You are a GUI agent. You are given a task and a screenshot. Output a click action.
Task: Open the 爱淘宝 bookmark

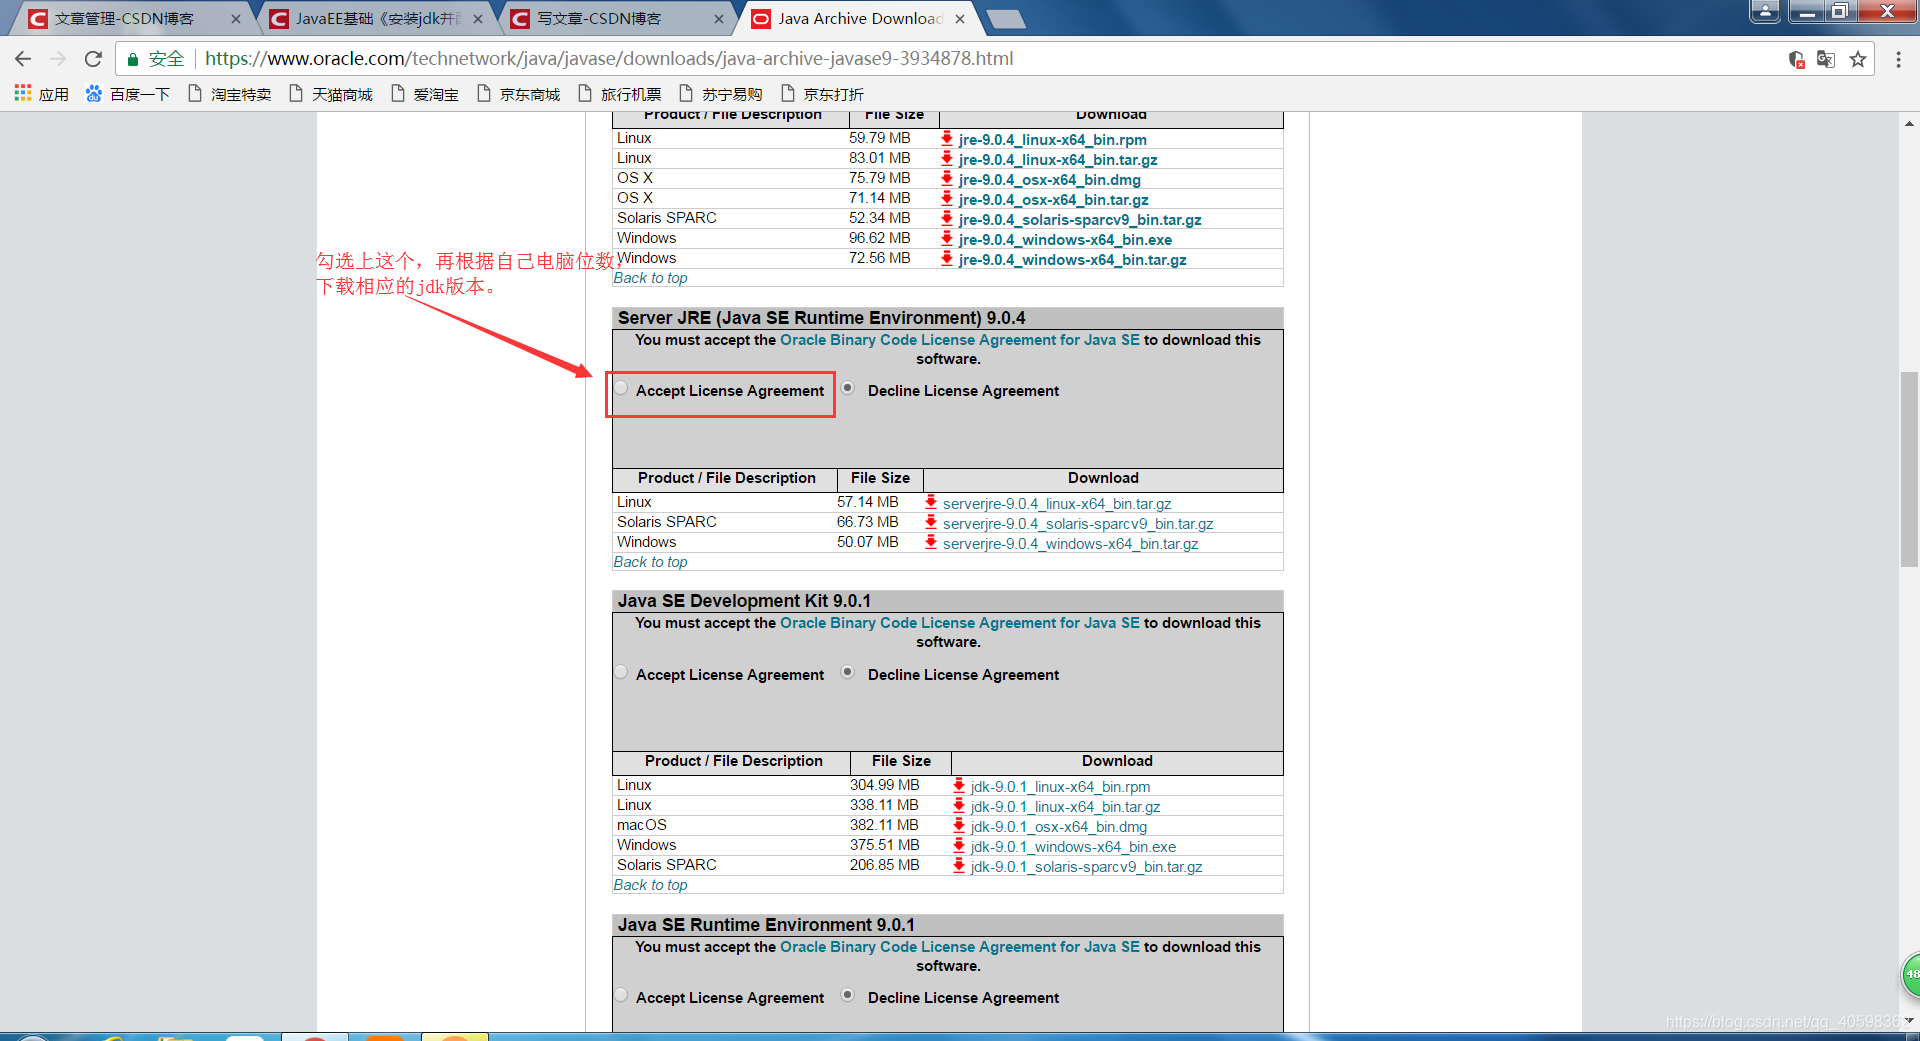[425, 94]
